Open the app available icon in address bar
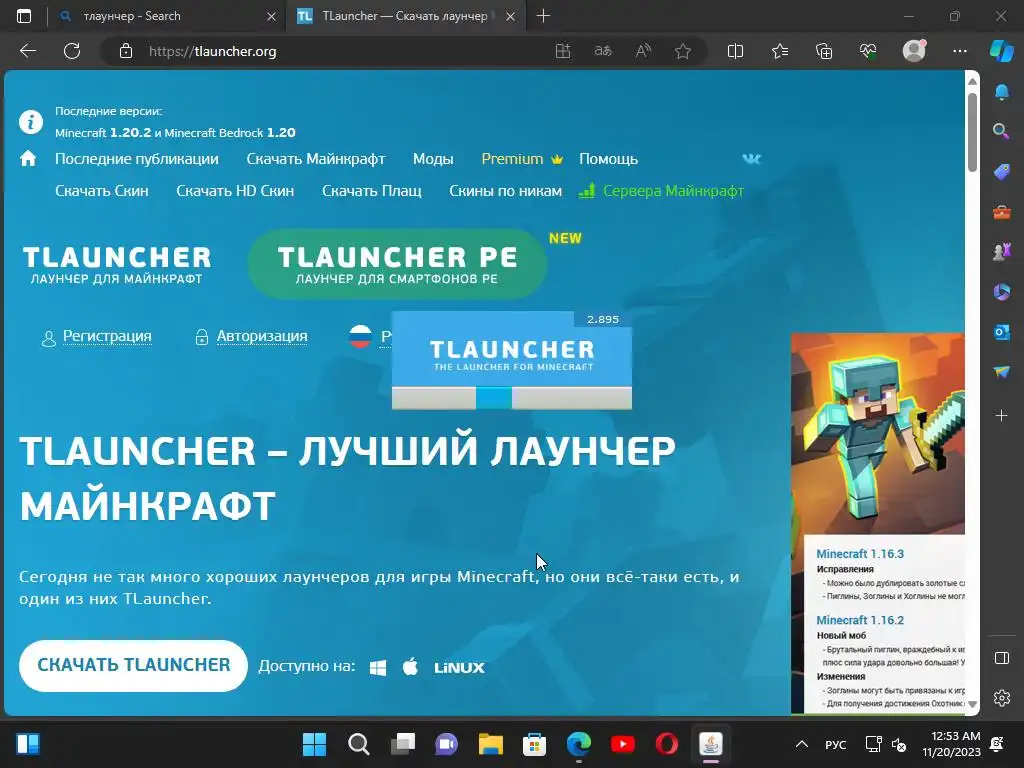The image size is (1024, 768). point(562,51)
